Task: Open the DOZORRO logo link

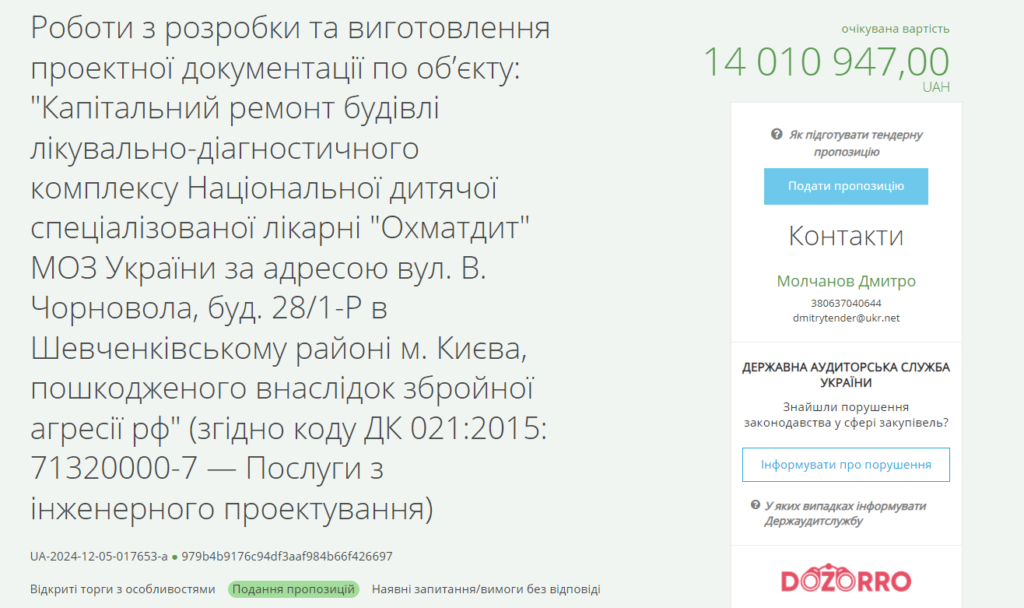Action: [846, 579]
